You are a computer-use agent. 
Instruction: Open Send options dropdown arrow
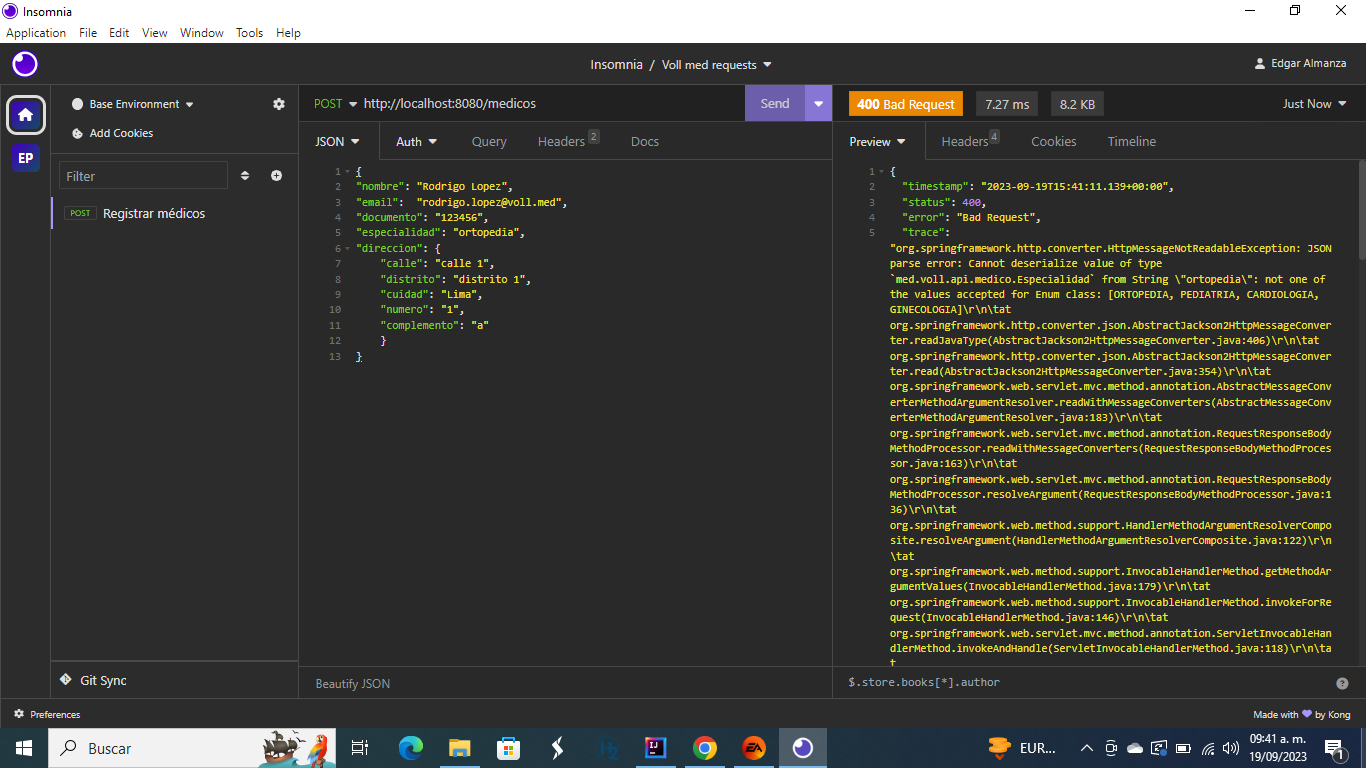(x=820, y=103)
